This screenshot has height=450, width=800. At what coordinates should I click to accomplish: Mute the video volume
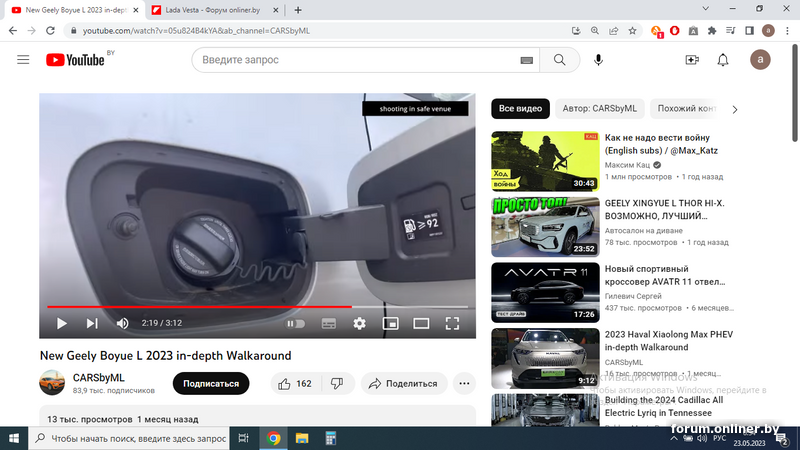click(x=122, y=323)
